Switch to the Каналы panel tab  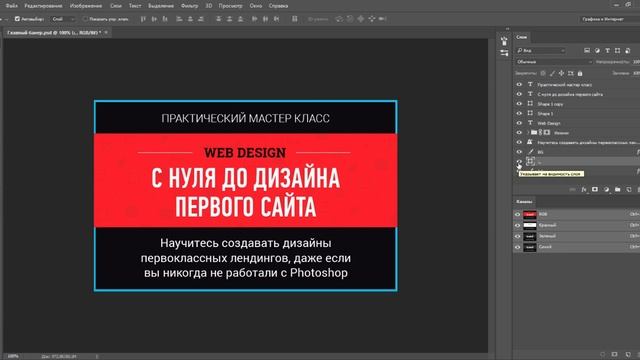click(x=524, y=202)
